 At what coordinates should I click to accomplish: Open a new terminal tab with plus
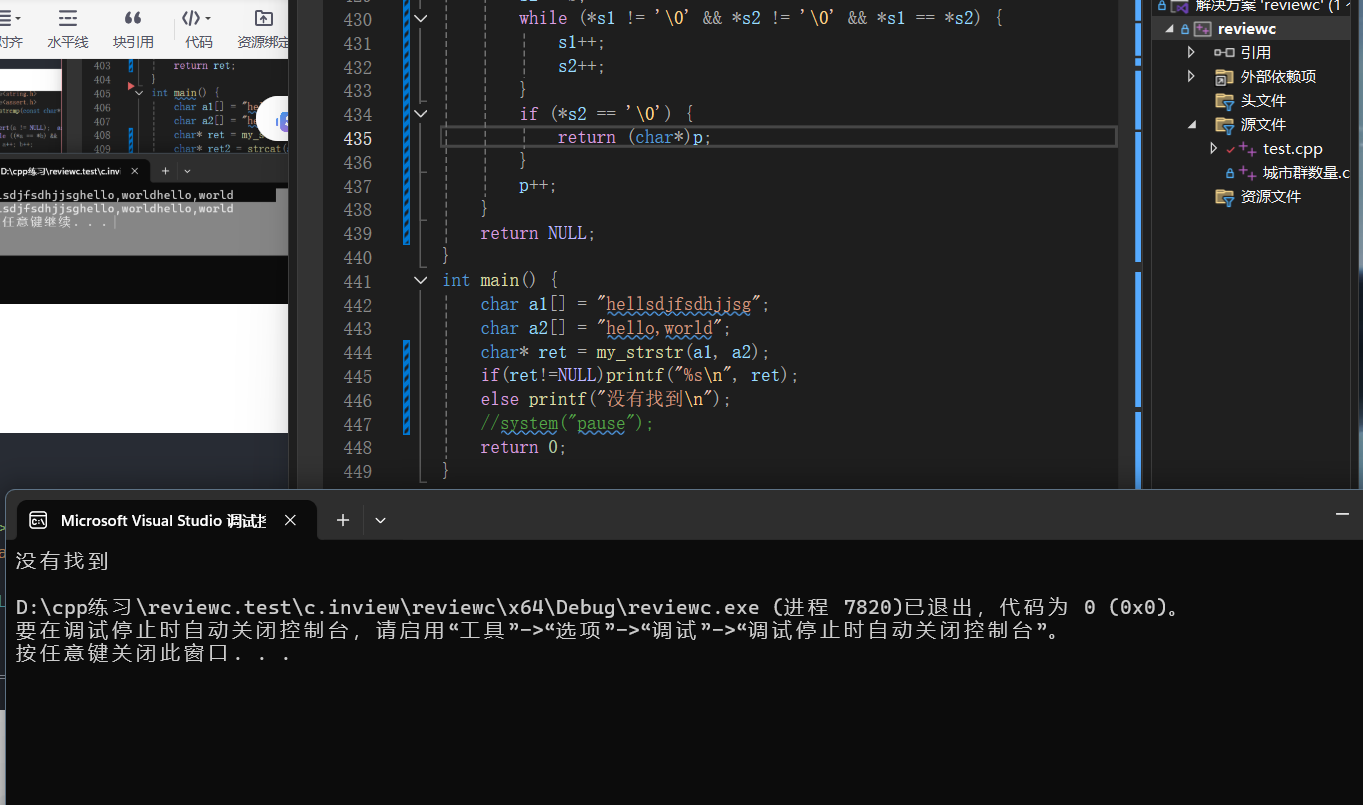click(x=342, y=520)
